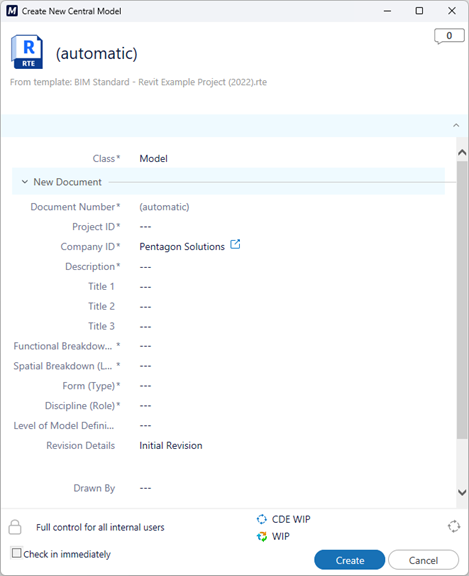Click the Revit RTE file icon

coord(27,51)
